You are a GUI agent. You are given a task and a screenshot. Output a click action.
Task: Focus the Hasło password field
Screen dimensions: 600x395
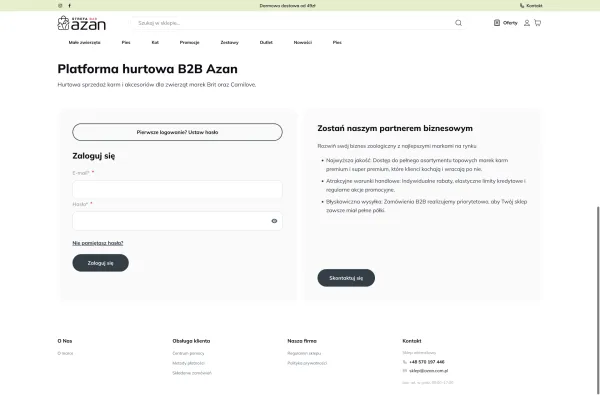(178, 221)
